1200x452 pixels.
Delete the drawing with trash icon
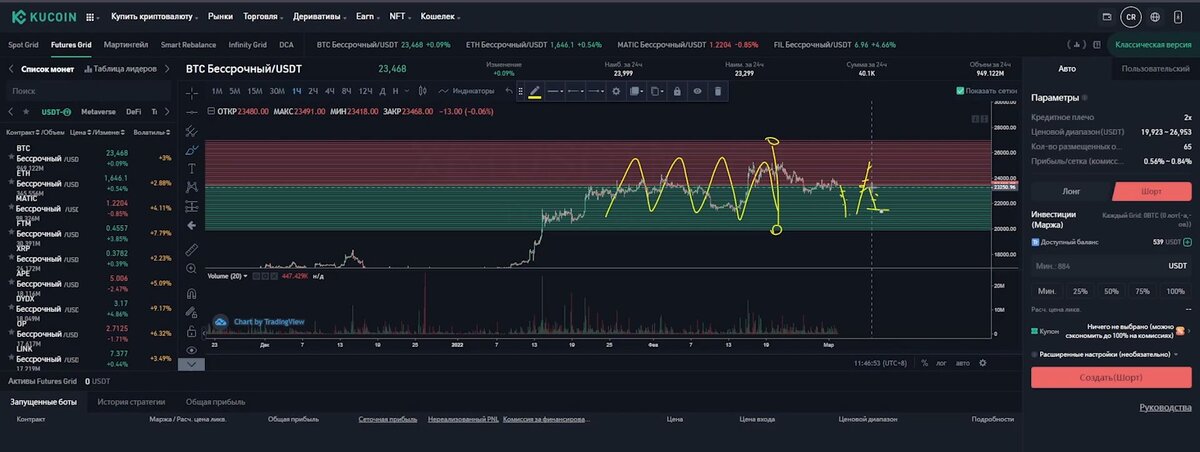pyautogui.click(x=717, y=91)
